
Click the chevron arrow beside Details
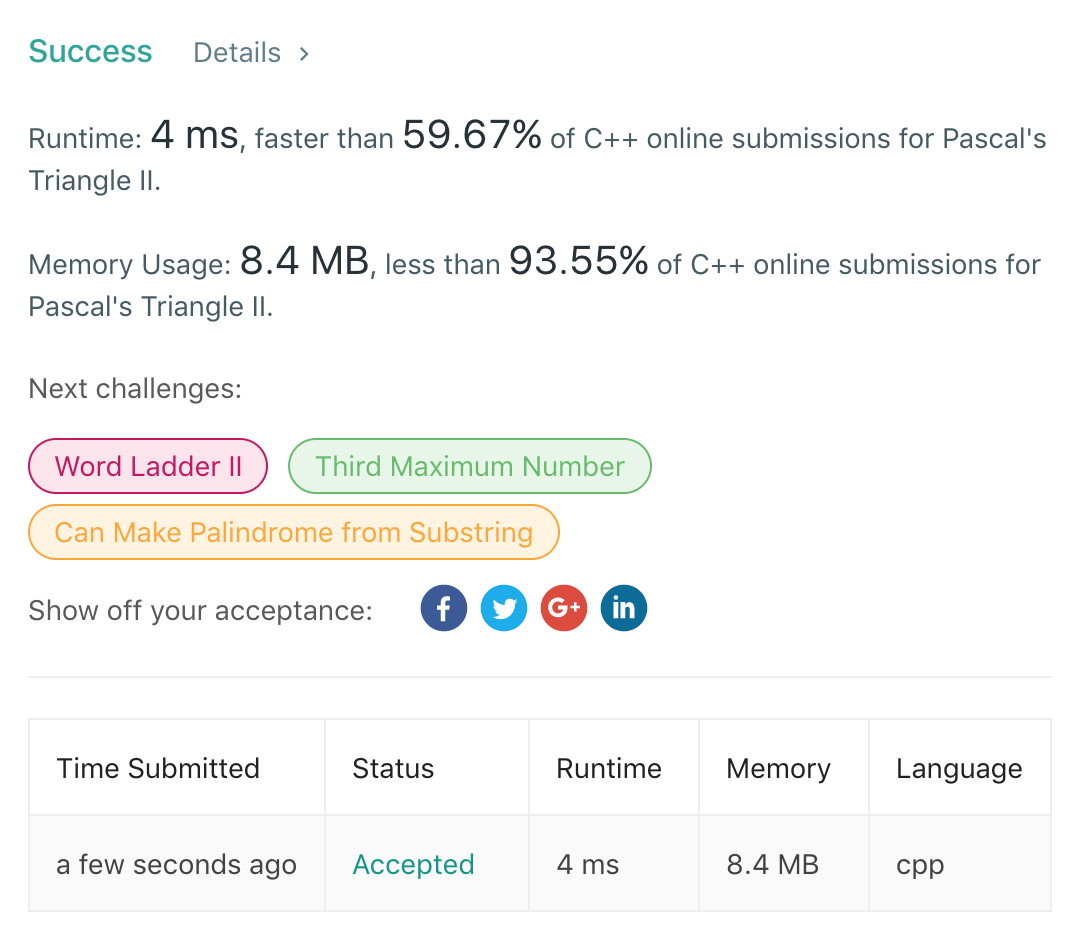[x=304, y=53]
